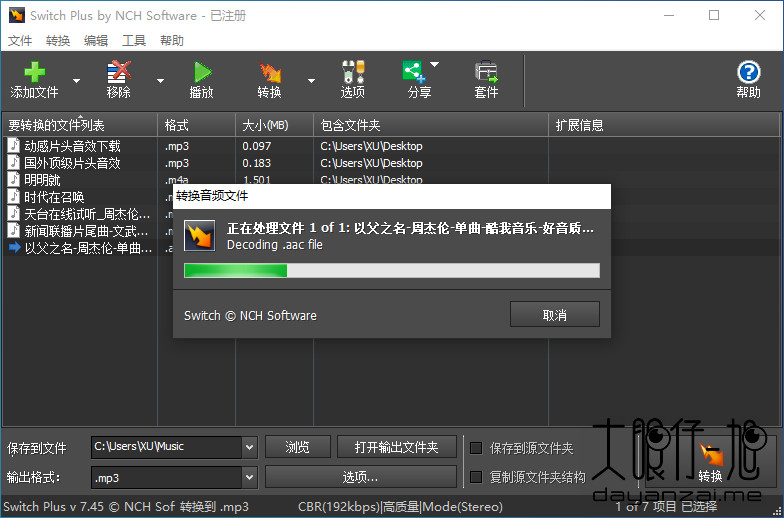
Task: Click the bottom 选项... encoder button
Action: (360, 476)
